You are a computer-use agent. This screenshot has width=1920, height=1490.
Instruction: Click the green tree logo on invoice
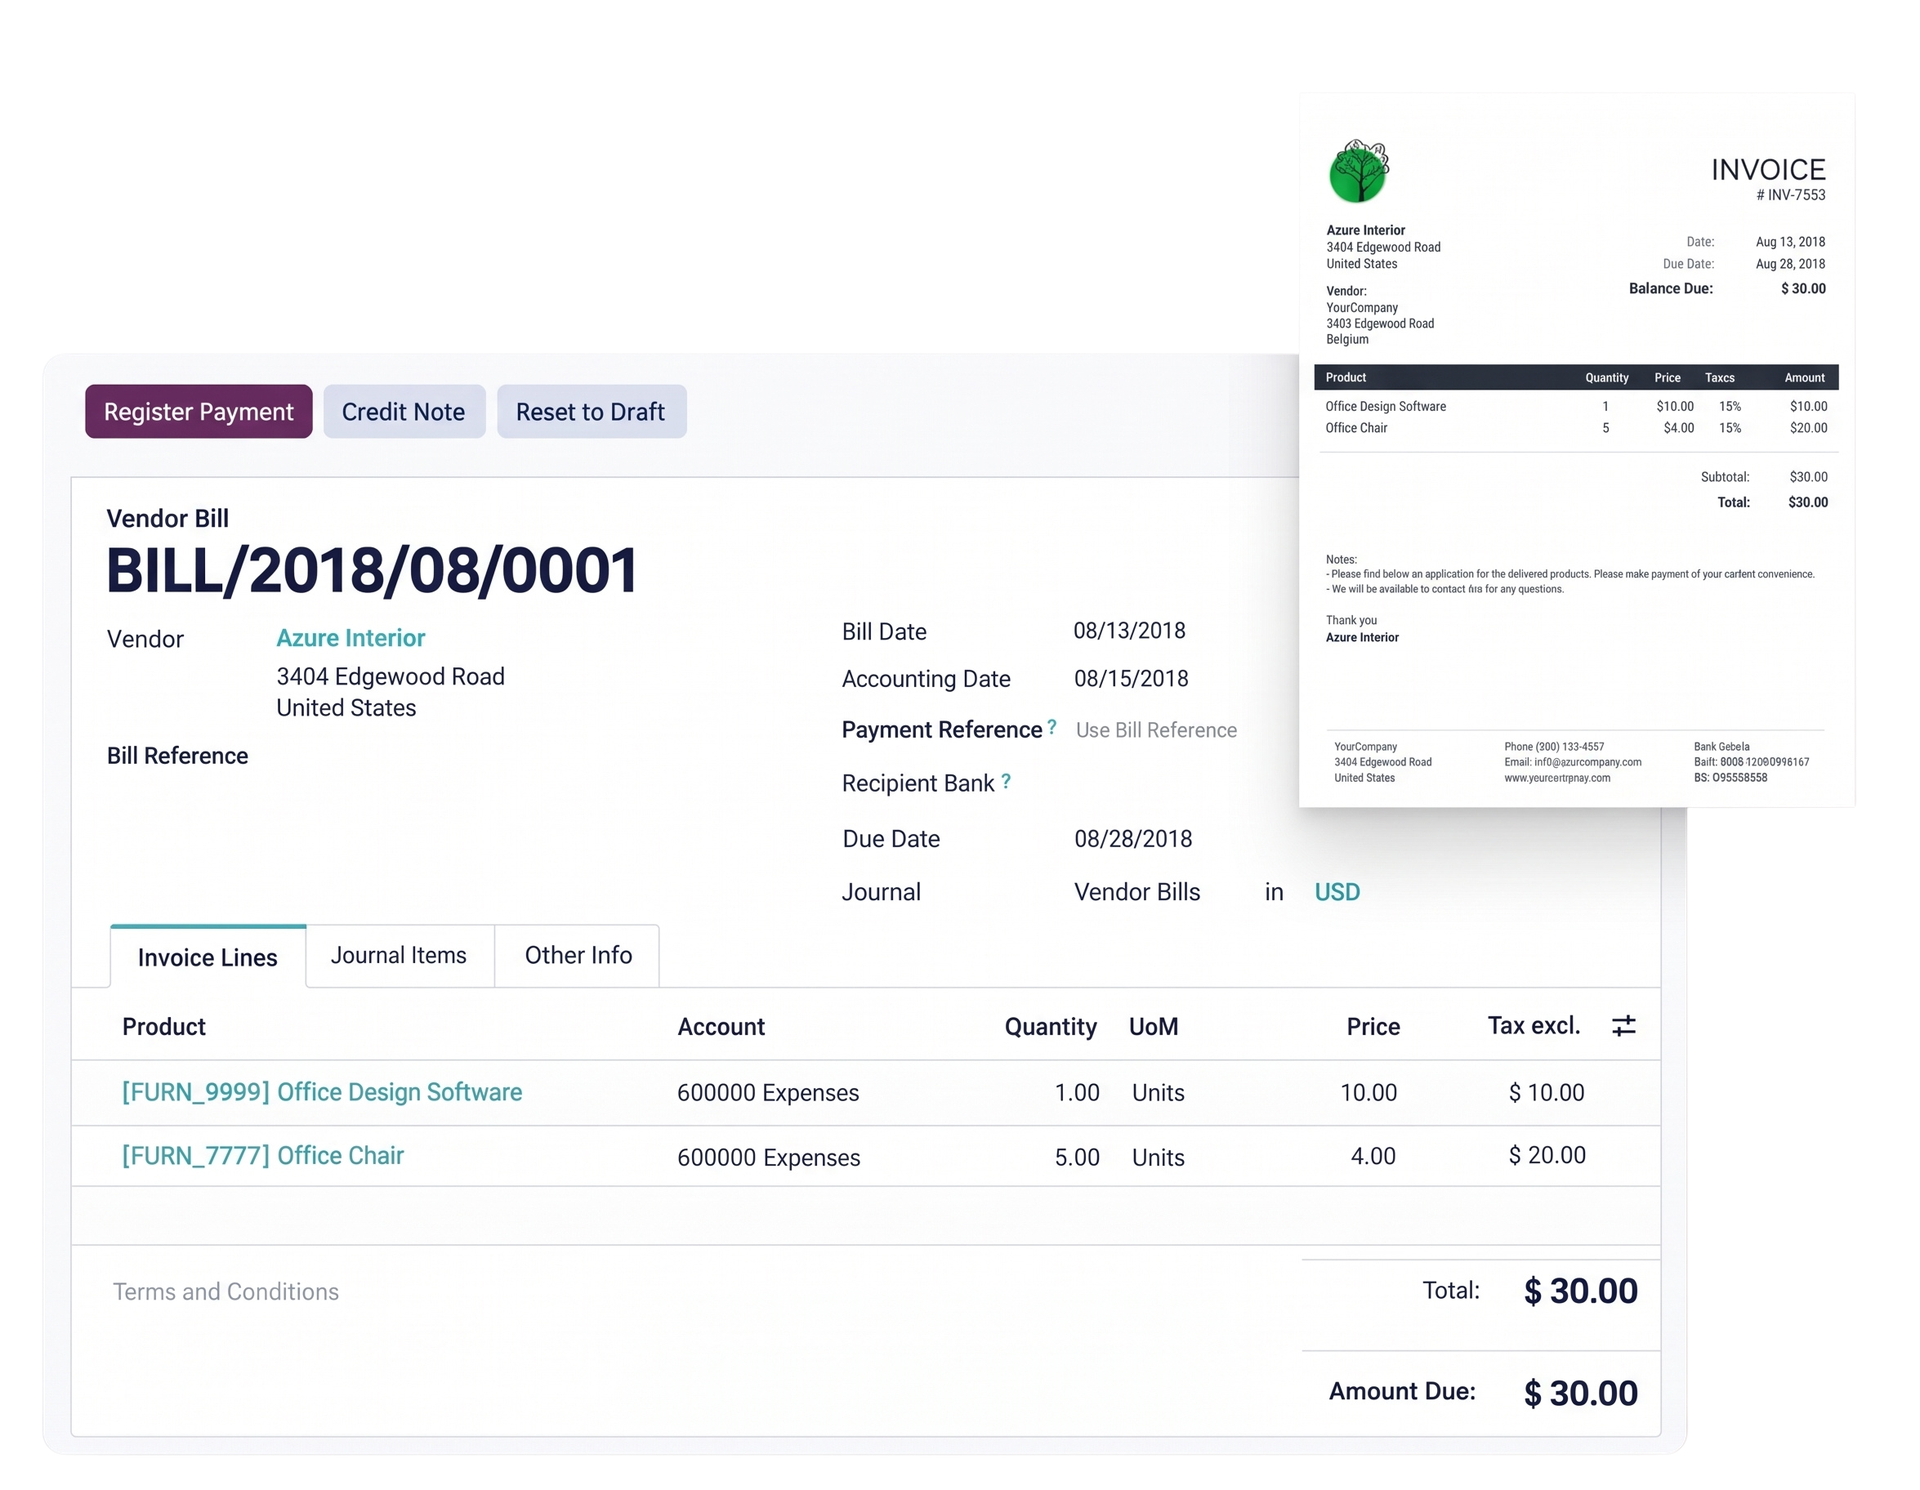[1359, 171]
